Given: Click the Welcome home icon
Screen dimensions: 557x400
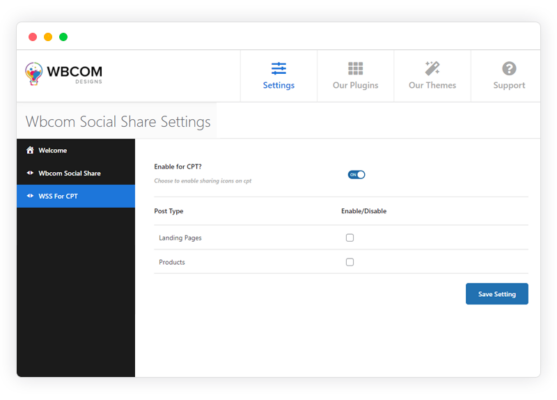Looking at the screenshot, I should (x=30, y=150).
